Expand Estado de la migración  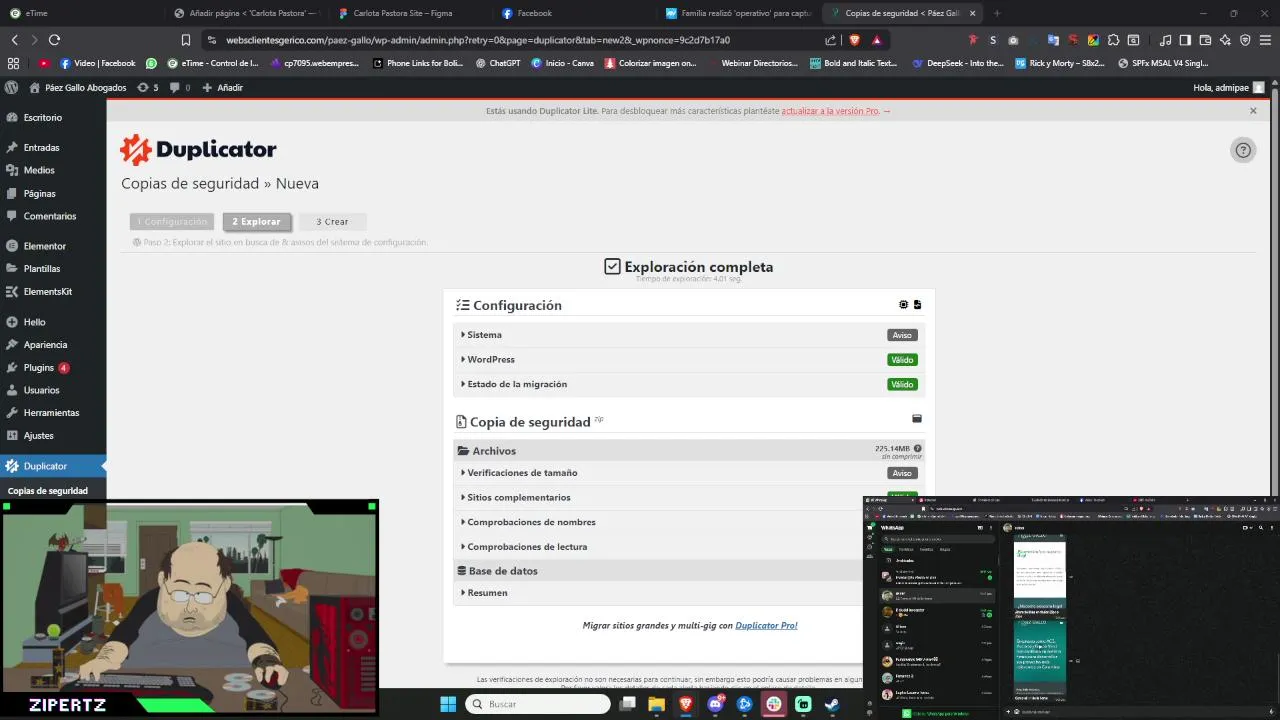pos(689,384)
